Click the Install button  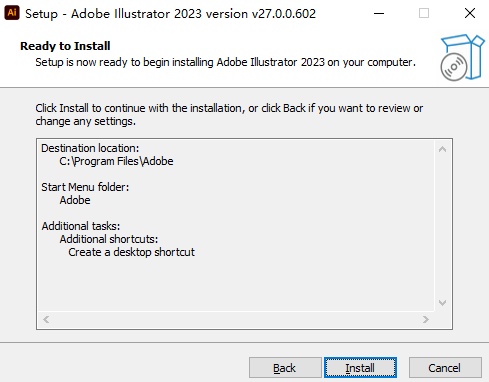point(360,368)
